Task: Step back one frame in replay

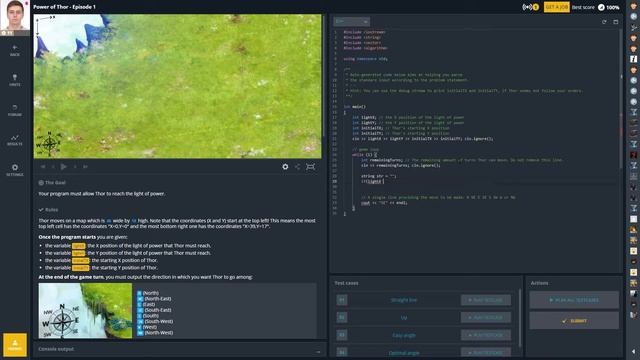Action: tap(53, 167)
